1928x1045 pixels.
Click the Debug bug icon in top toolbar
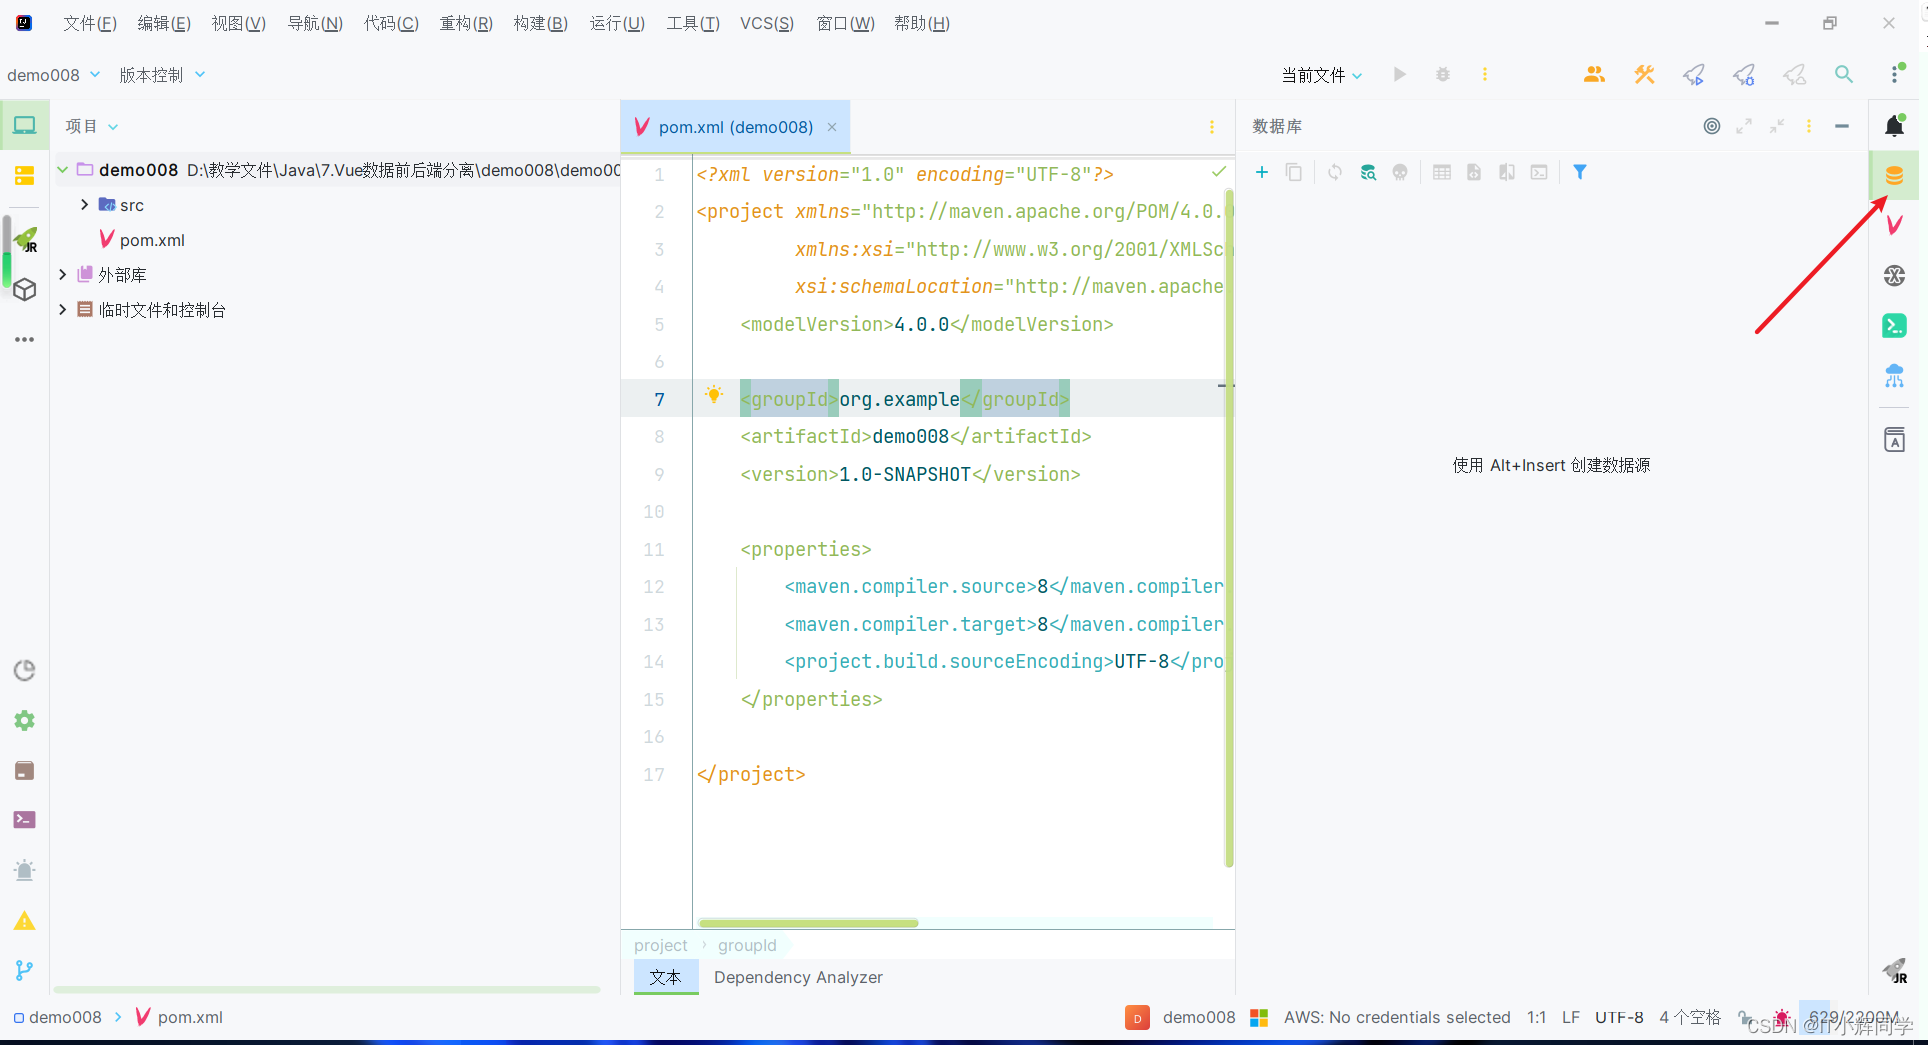pos(1443,74)
